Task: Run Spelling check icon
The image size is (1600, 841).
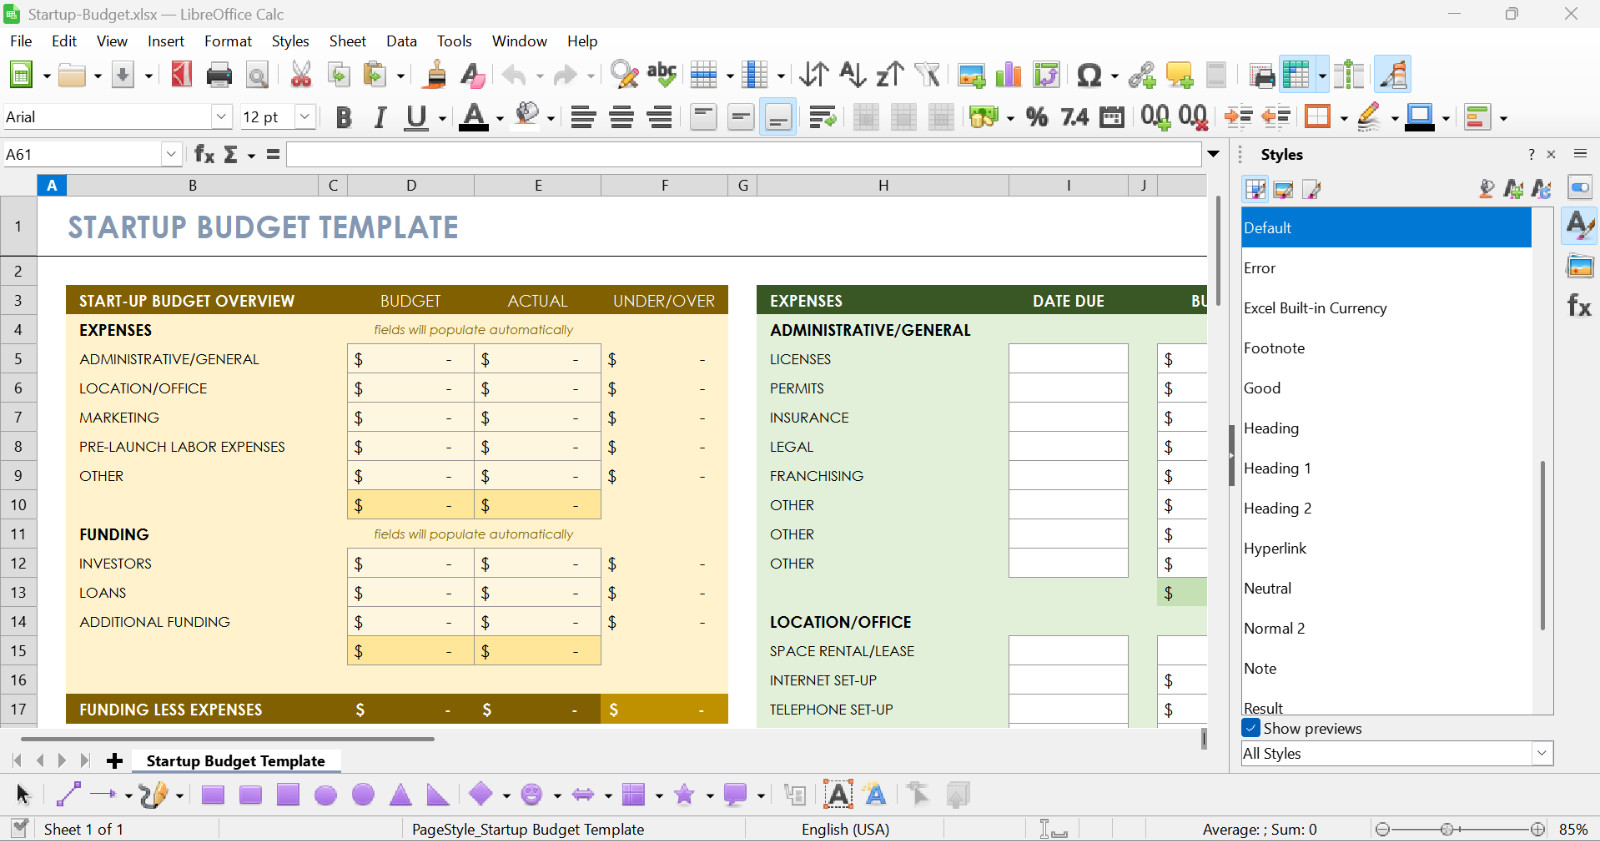Action: pos(662,75)
